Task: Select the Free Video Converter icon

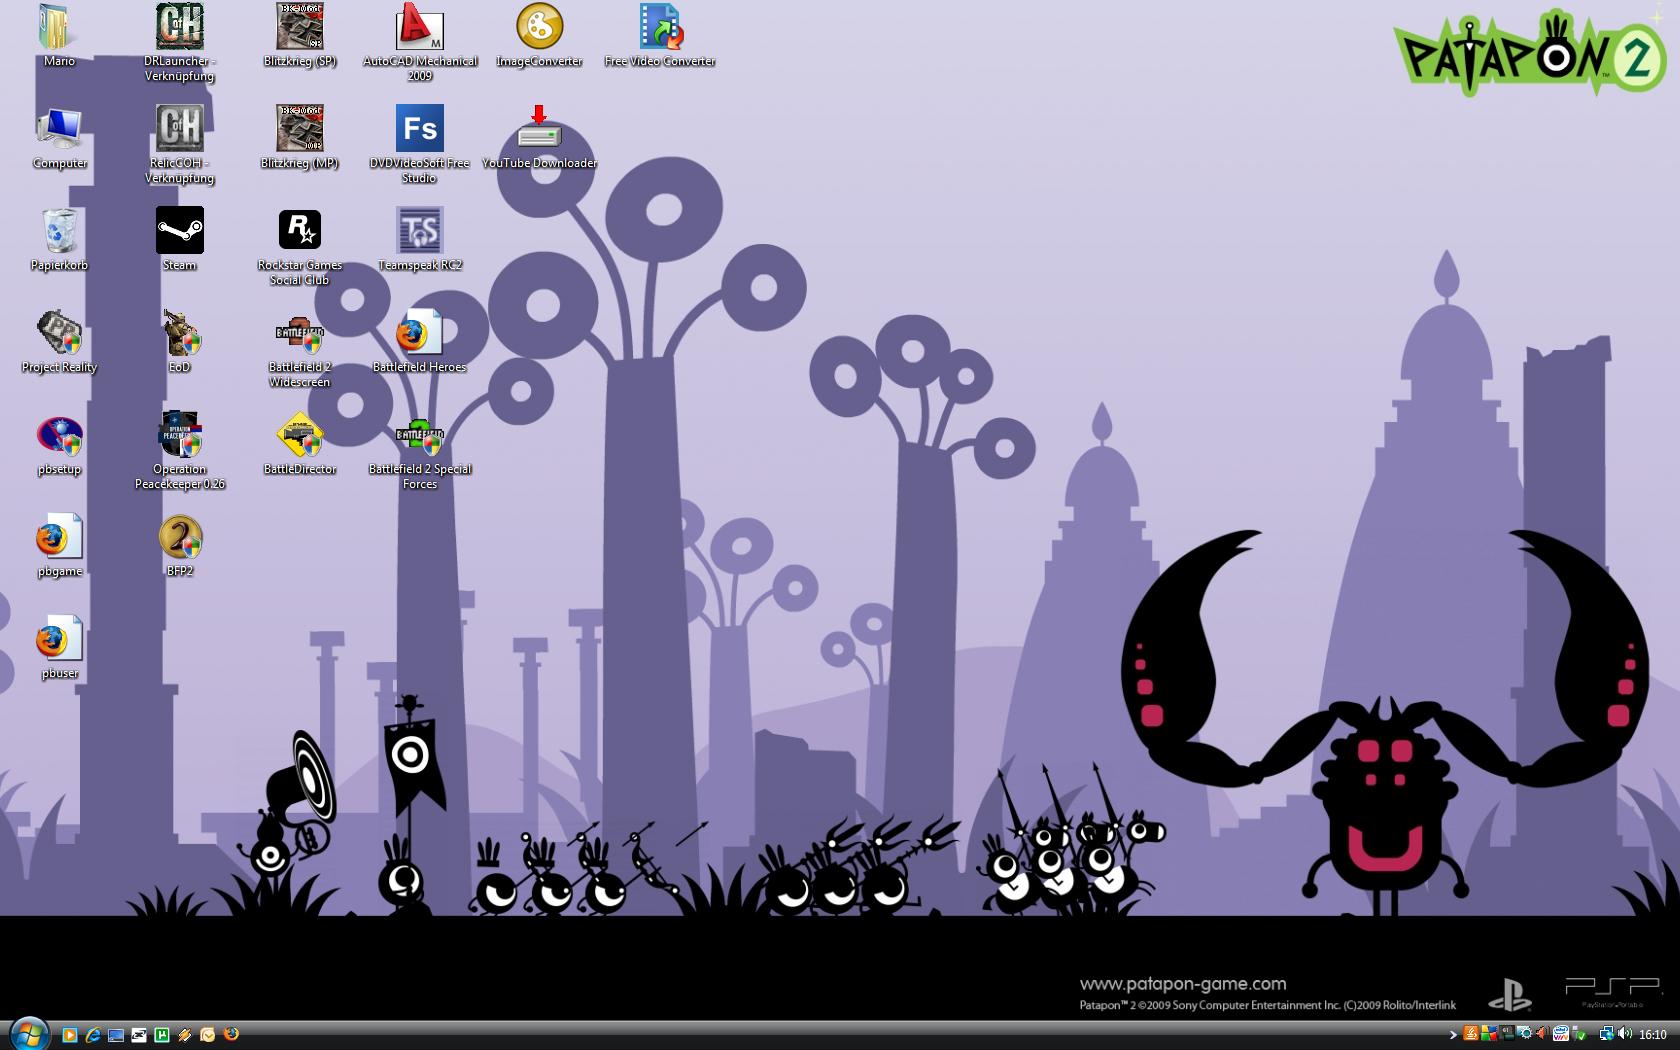Action: click(659, 36)
